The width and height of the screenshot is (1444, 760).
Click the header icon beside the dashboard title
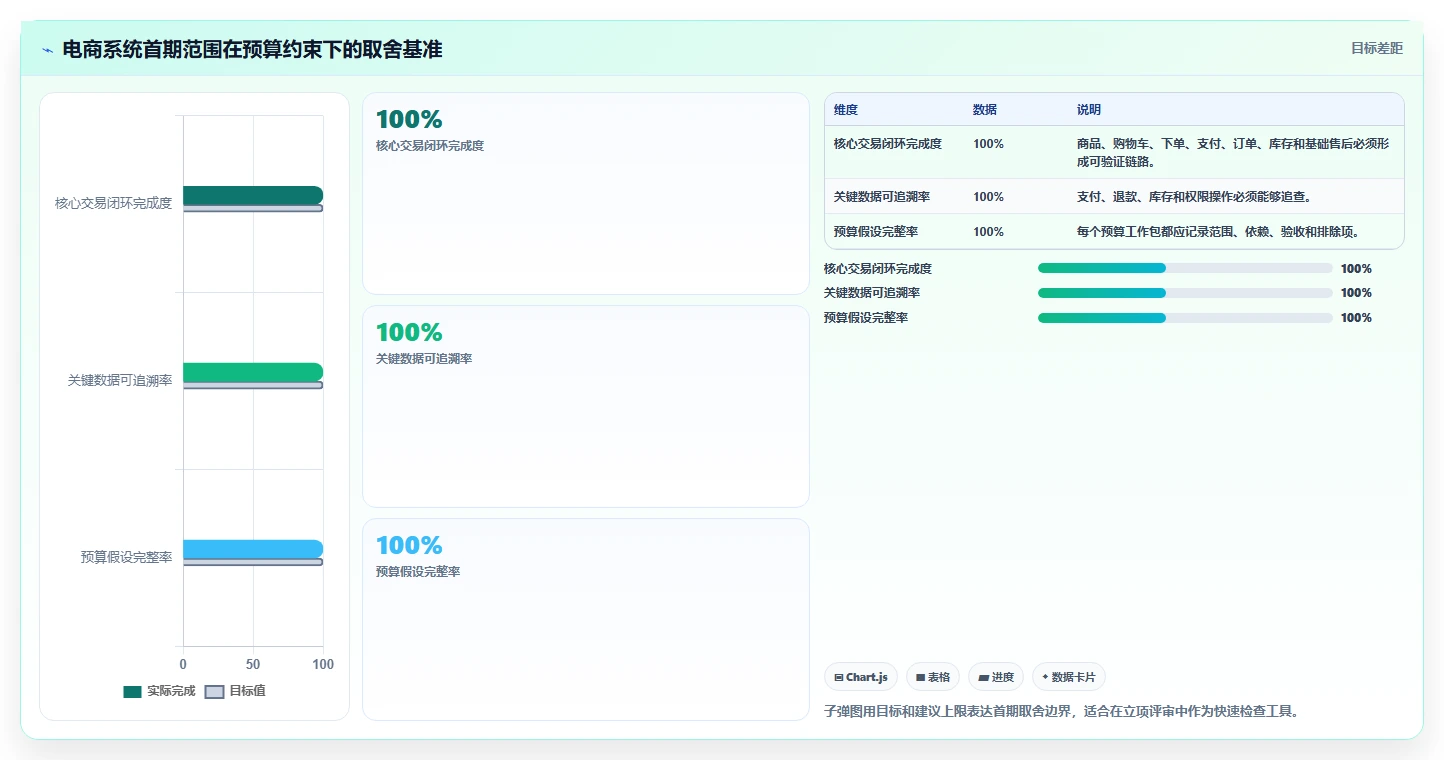point(47,50)
